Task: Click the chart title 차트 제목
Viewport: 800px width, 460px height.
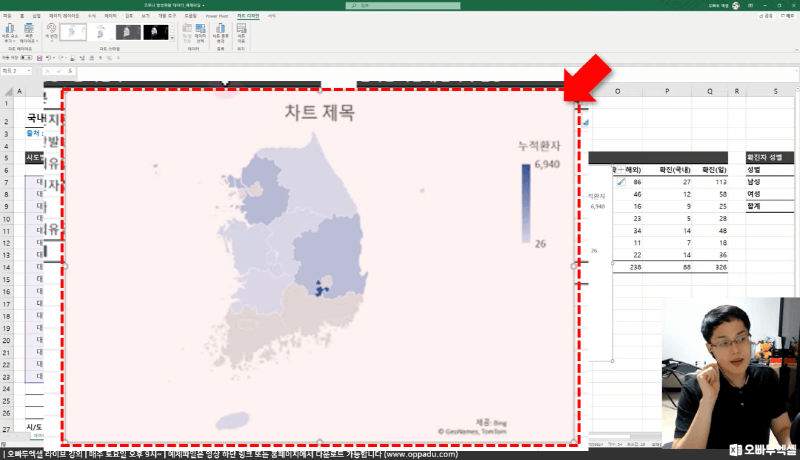Action: point(319,113)
